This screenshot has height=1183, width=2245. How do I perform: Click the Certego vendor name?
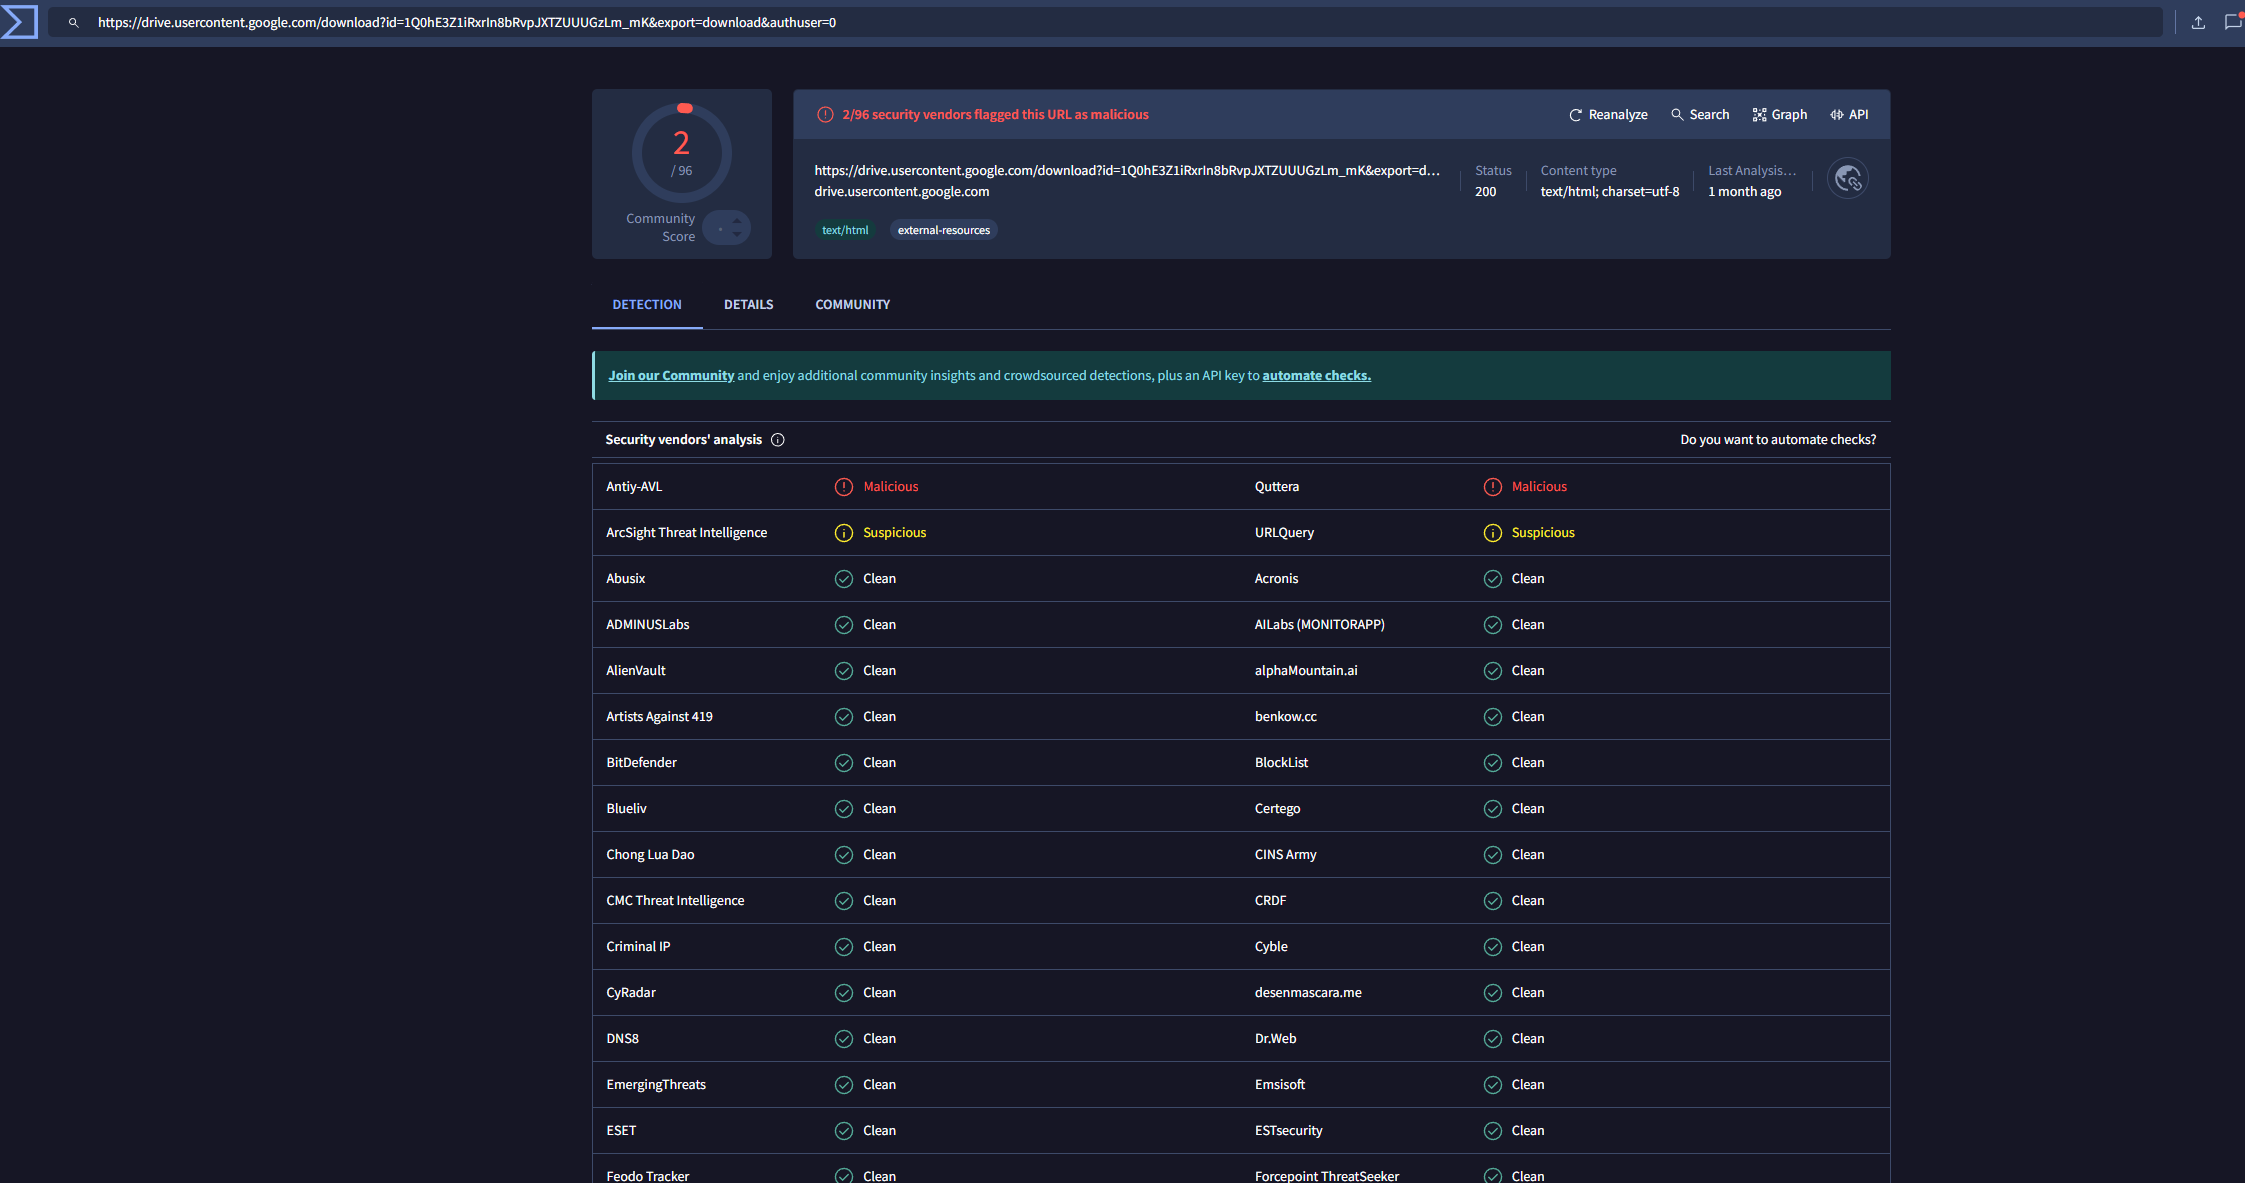(1278, 809)
